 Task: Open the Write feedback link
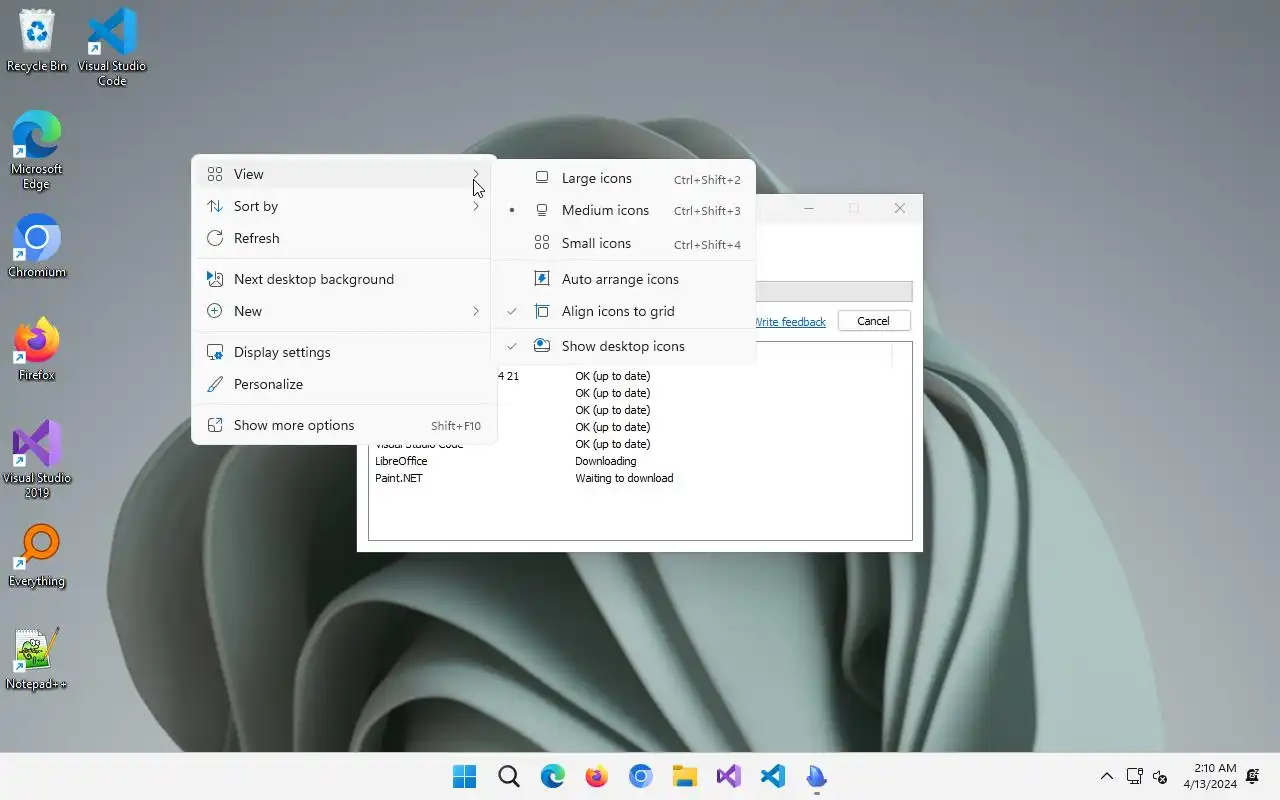pyautogui.click(x=790, y=322)
